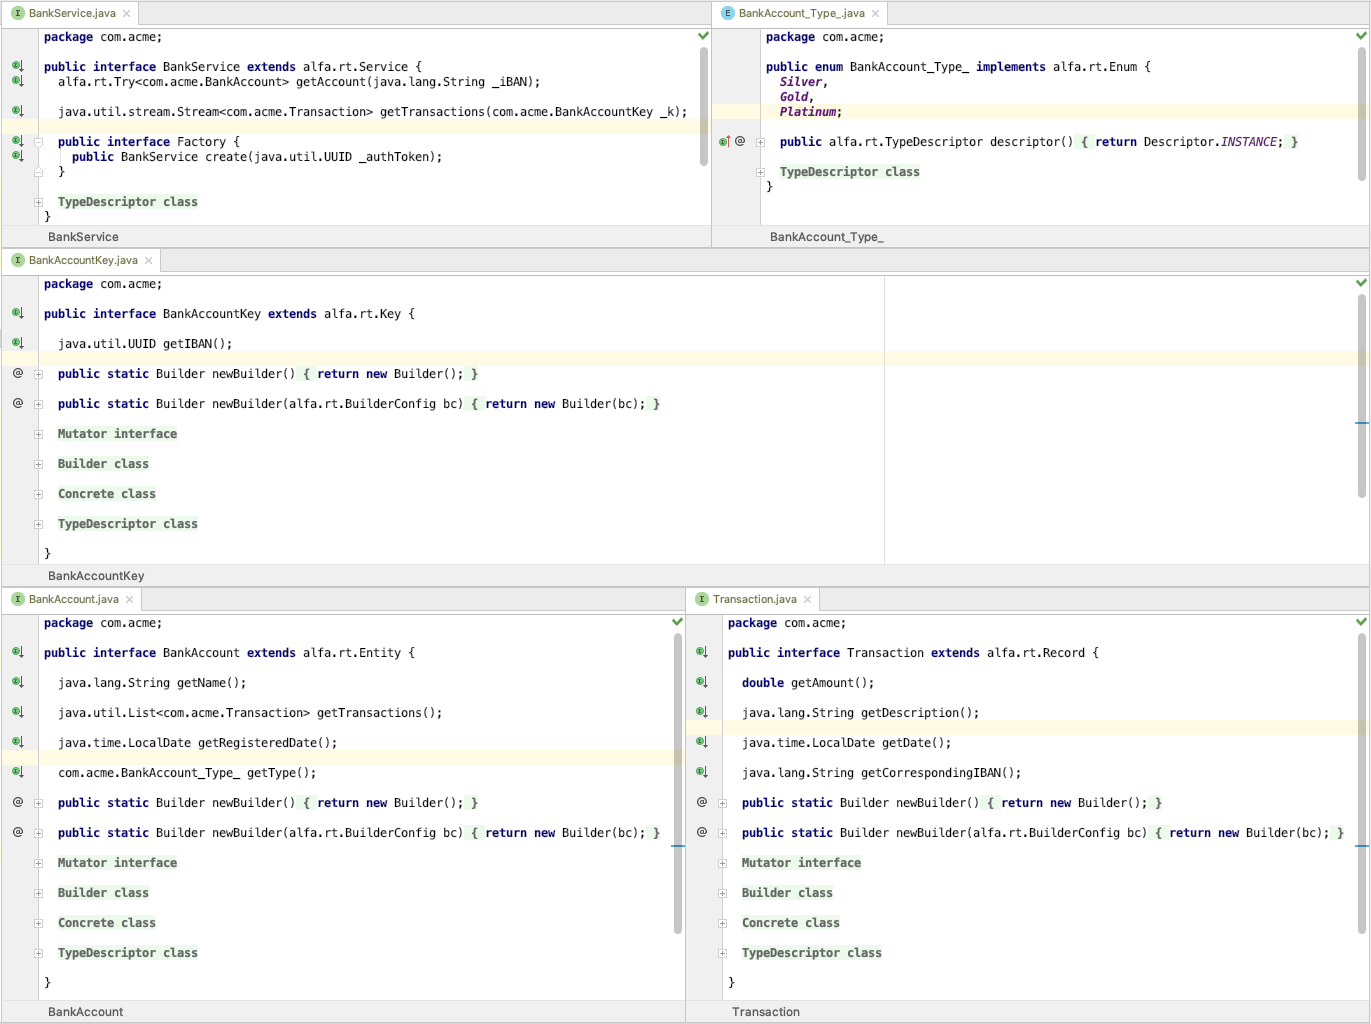
Task: Click gutter marker next to Transaction interface declaration
Action: 702,652
